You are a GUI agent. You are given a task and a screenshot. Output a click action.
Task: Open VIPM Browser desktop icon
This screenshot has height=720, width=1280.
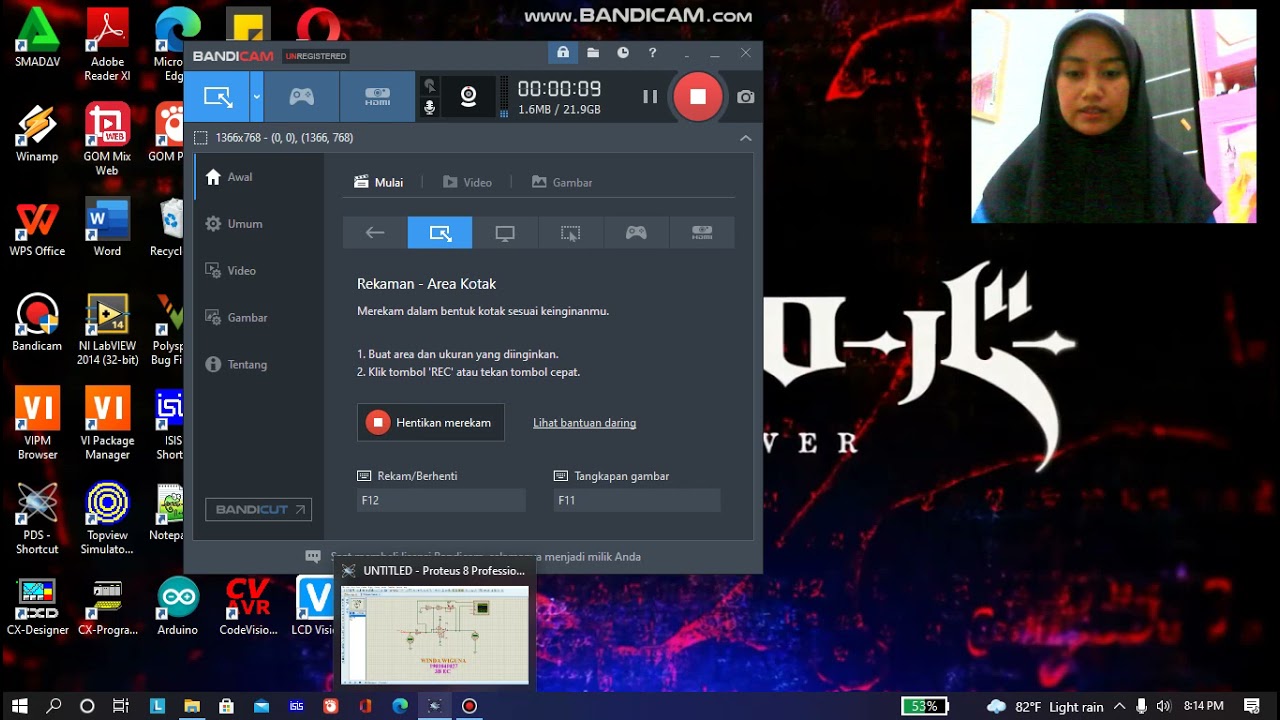coord(37,424)
